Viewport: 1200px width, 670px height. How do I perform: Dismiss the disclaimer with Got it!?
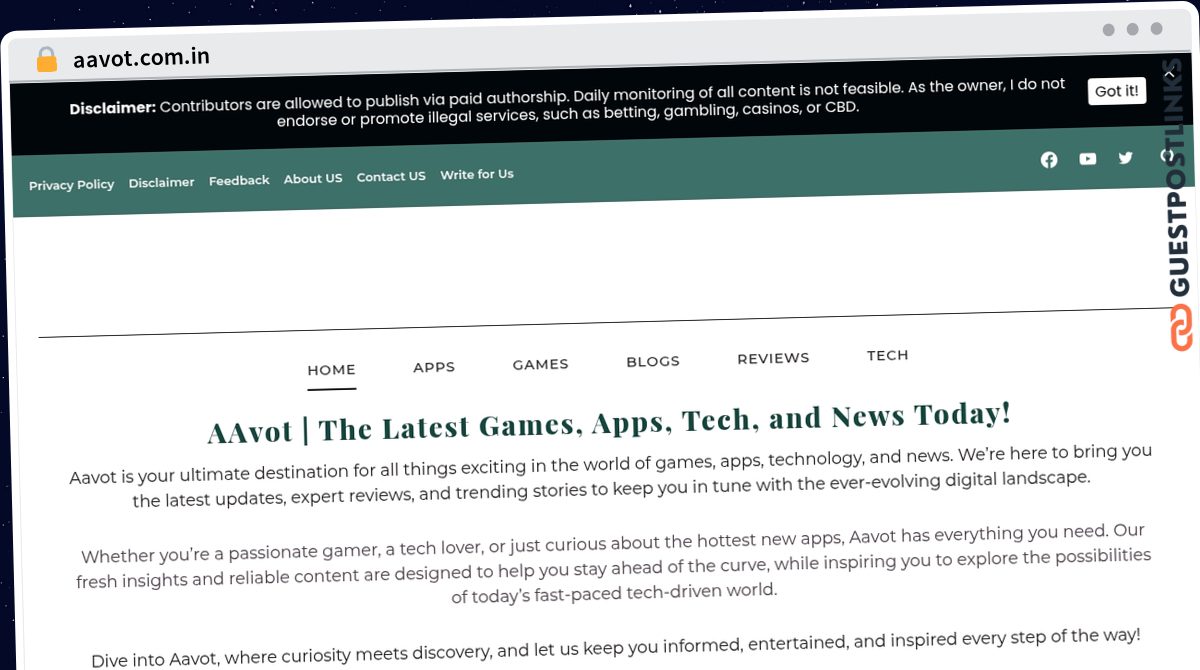(x=1117, y=91)
